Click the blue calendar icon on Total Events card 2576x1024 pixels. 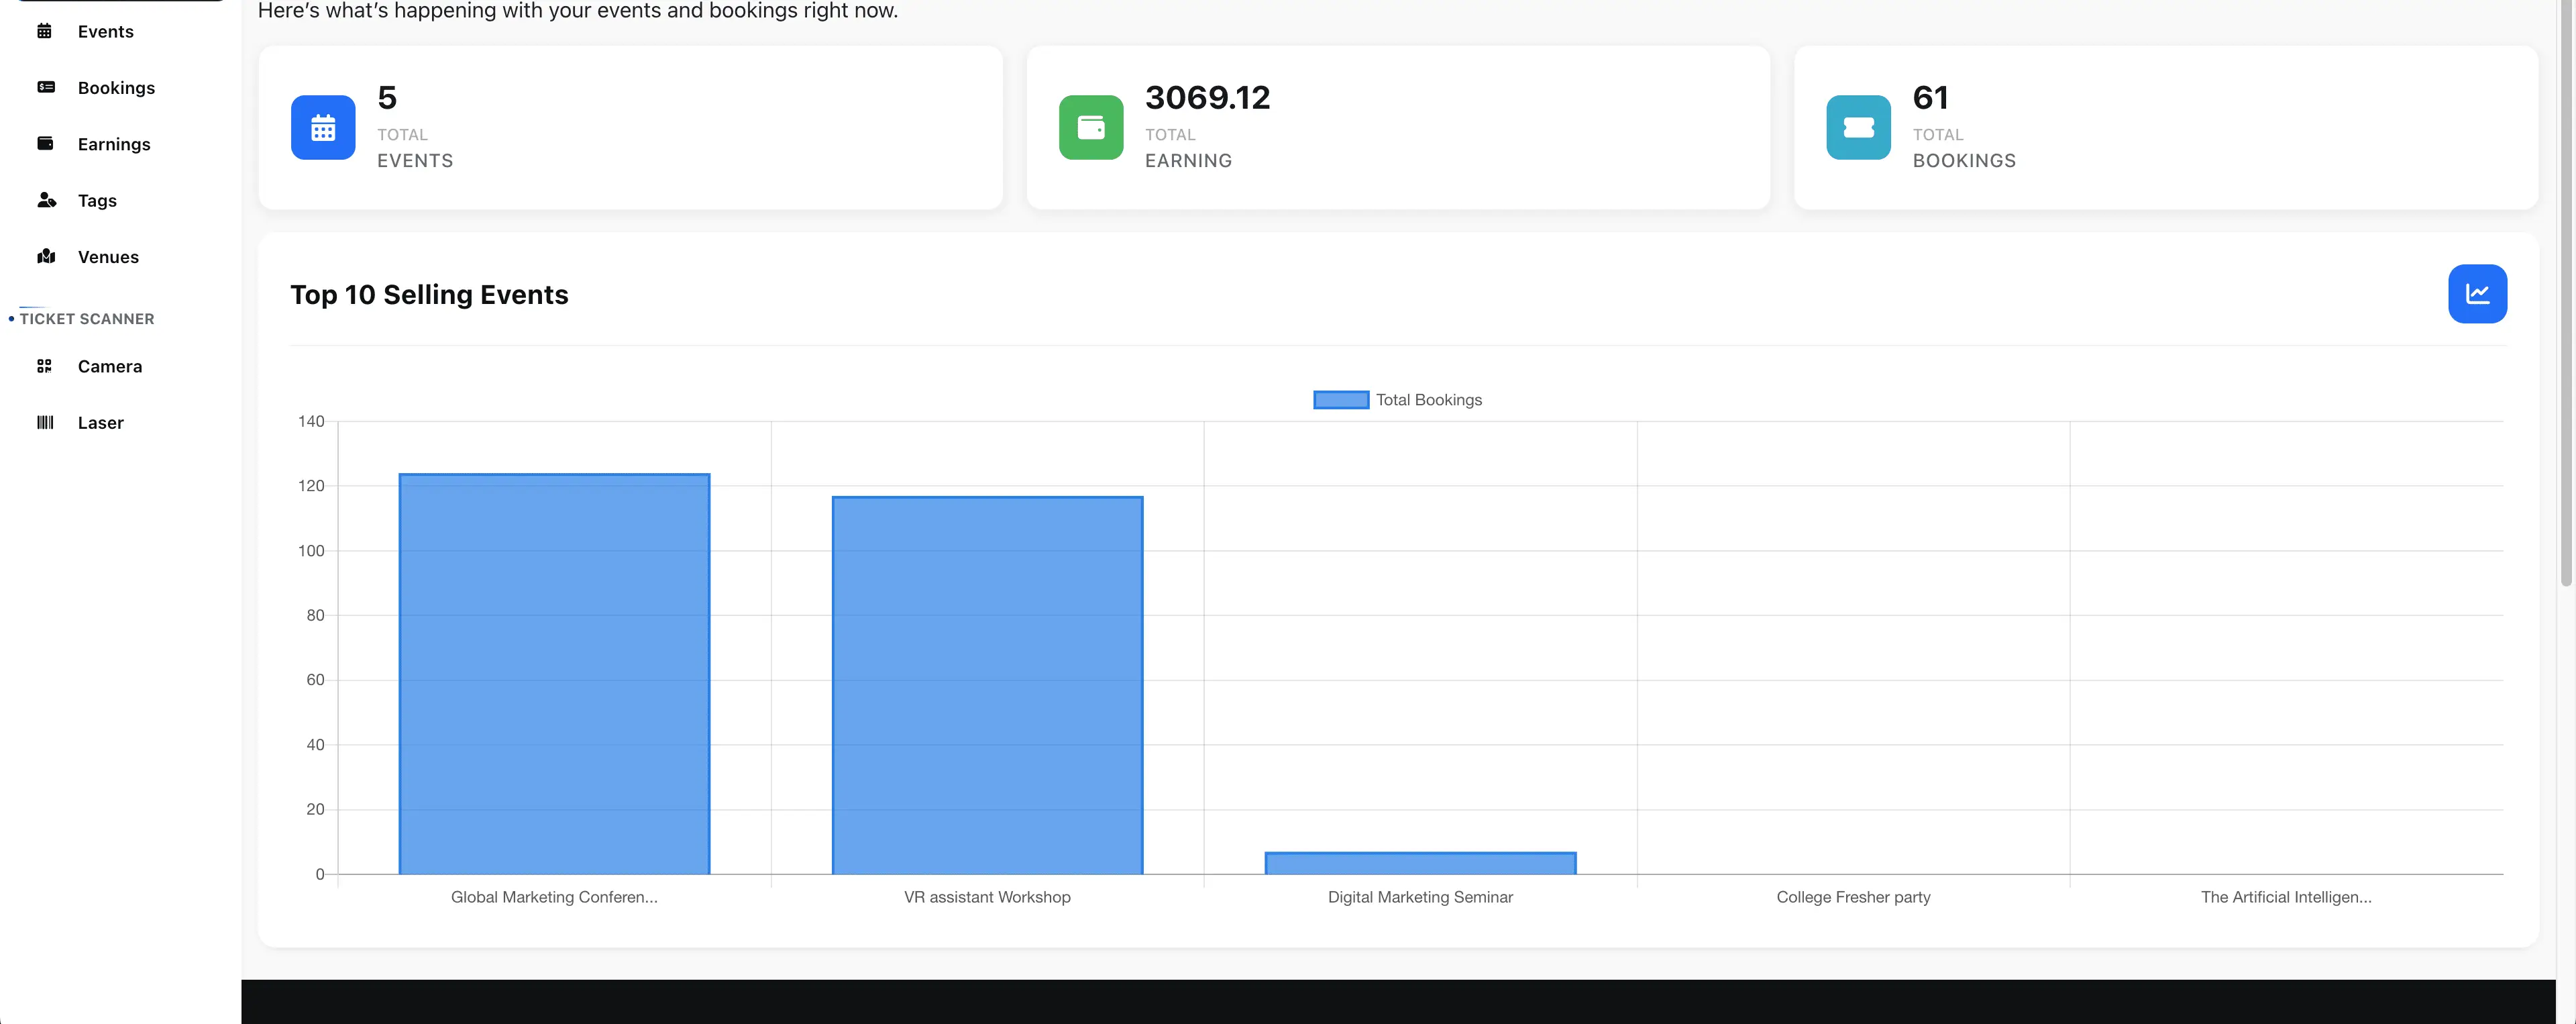(322, 127)
